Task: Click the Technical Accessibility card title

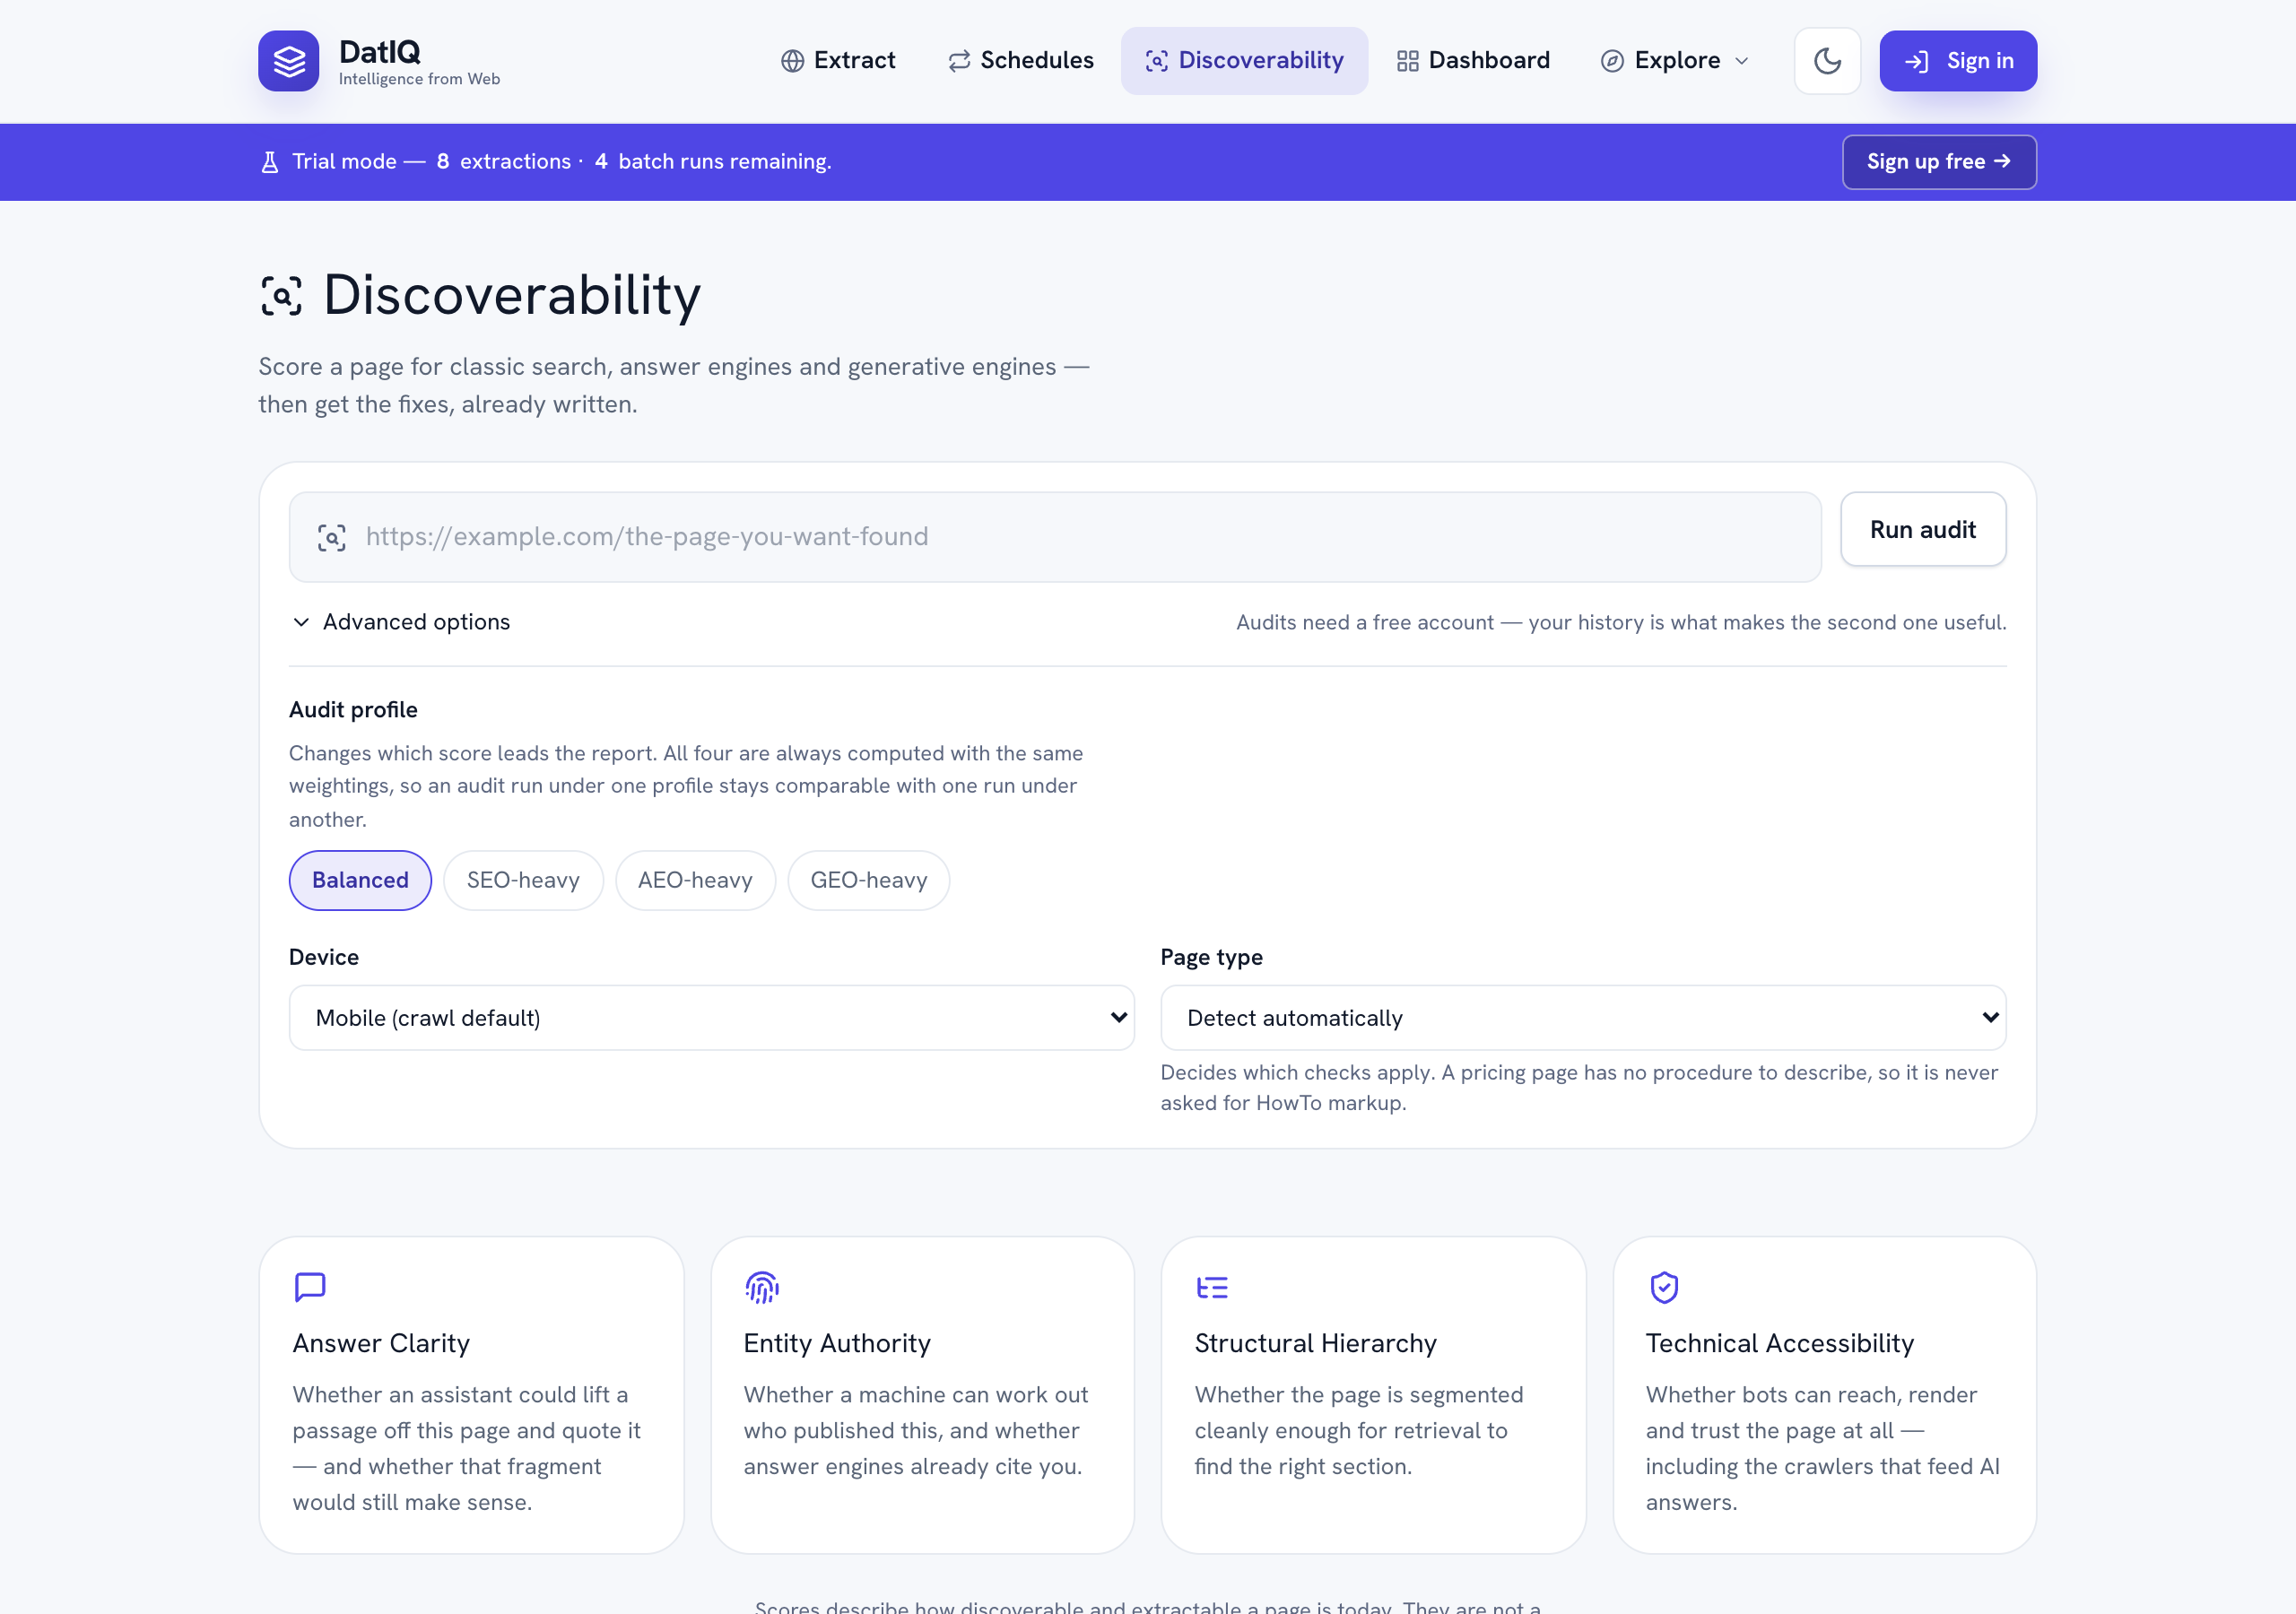Action: [1779, 1343]
